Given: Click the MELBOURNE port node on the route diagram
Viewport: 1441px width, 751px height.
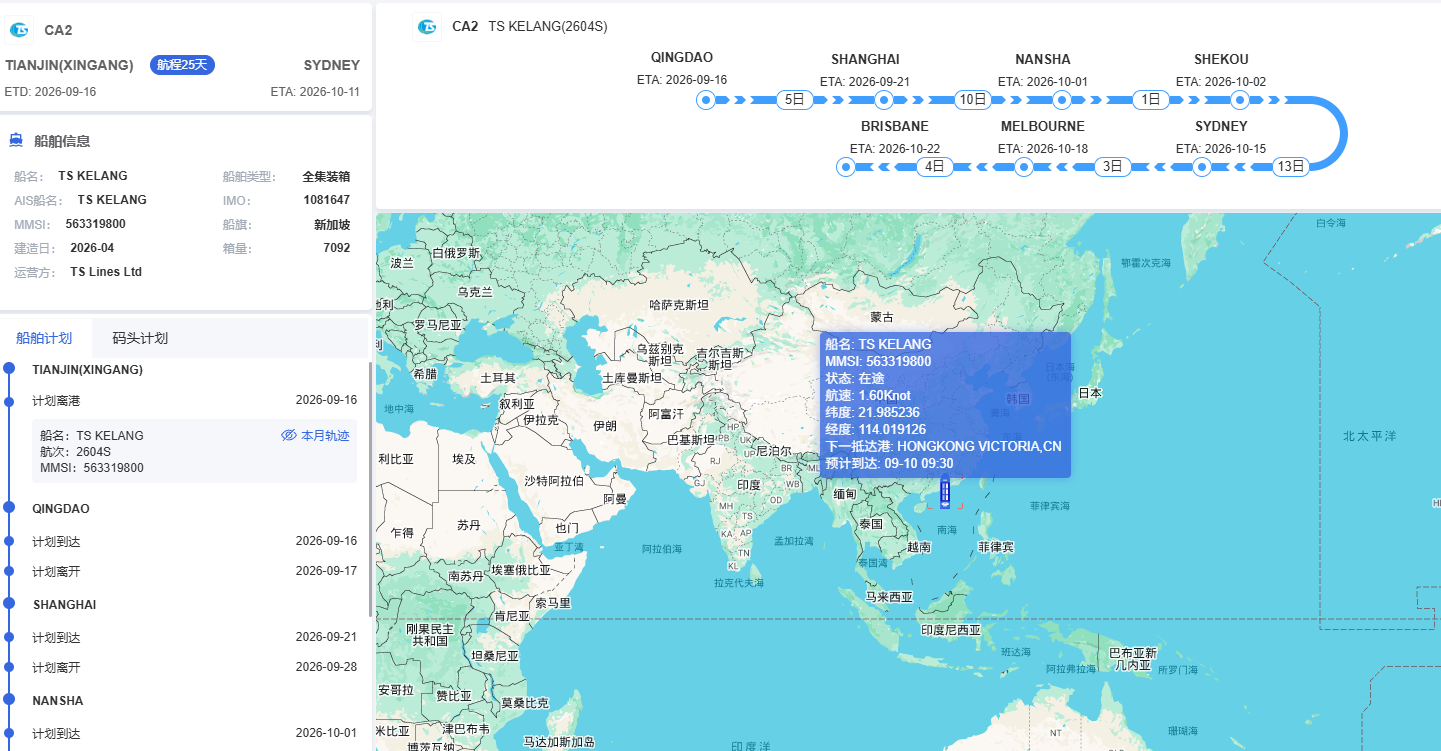Looking at the screenshot, I should point(1024,167).
